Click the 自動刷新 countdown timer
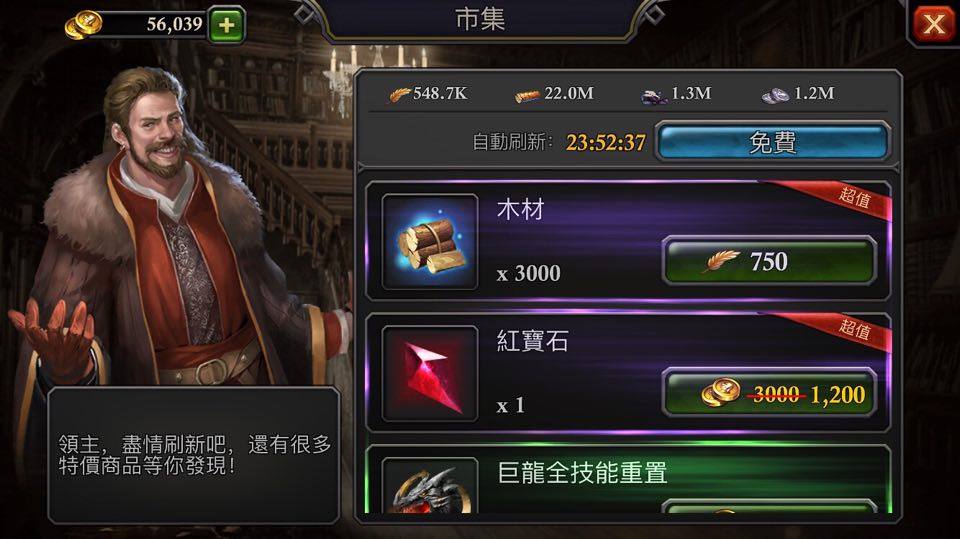The height and width of the screenshot is (539, 960). pyautogui.click(x=606, y=143)
